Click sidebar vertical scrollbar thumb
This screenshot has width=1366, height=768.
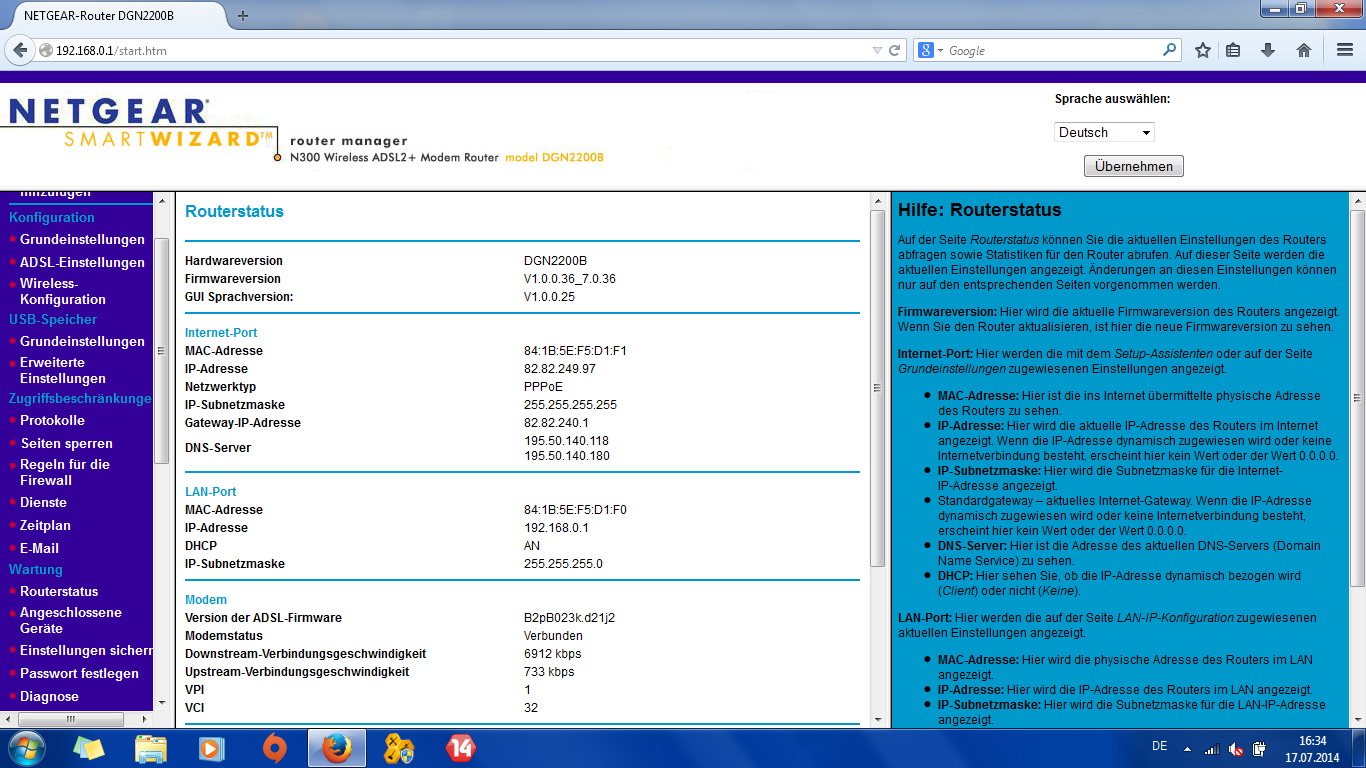162,351
